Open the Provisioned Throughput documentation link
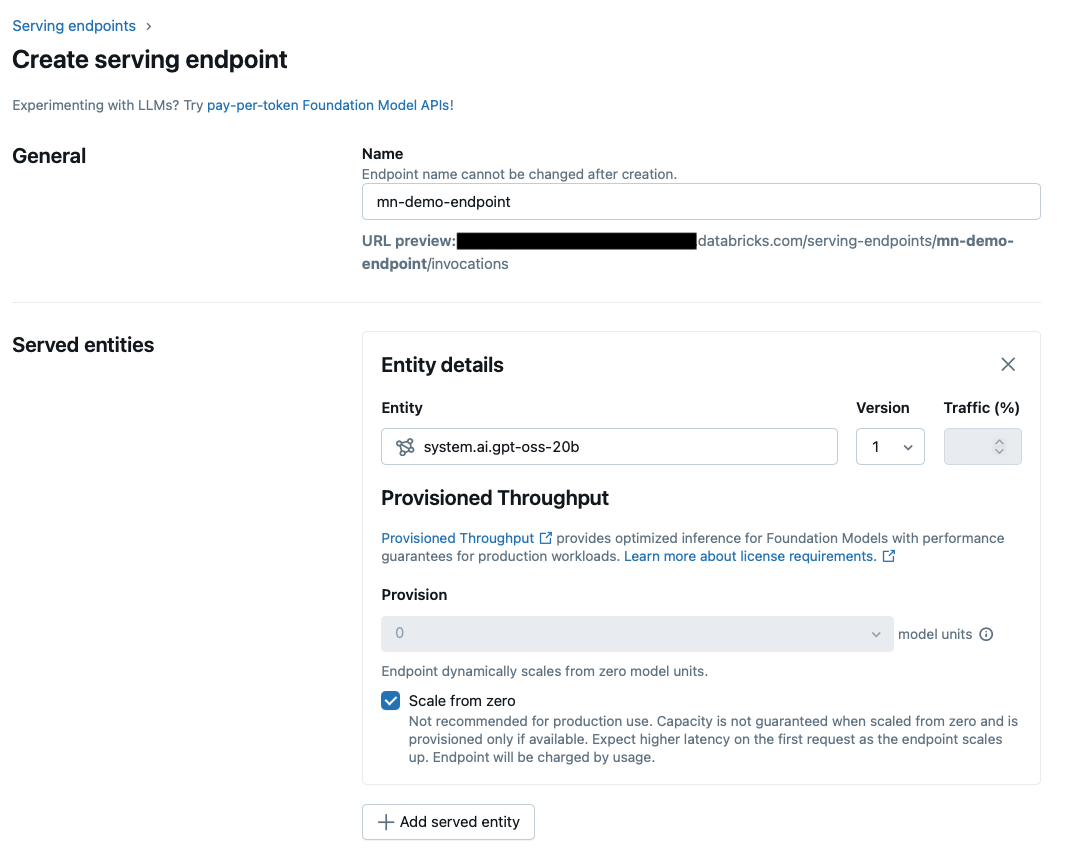Viewport: 1065px width, 859px height. (458, 538)
